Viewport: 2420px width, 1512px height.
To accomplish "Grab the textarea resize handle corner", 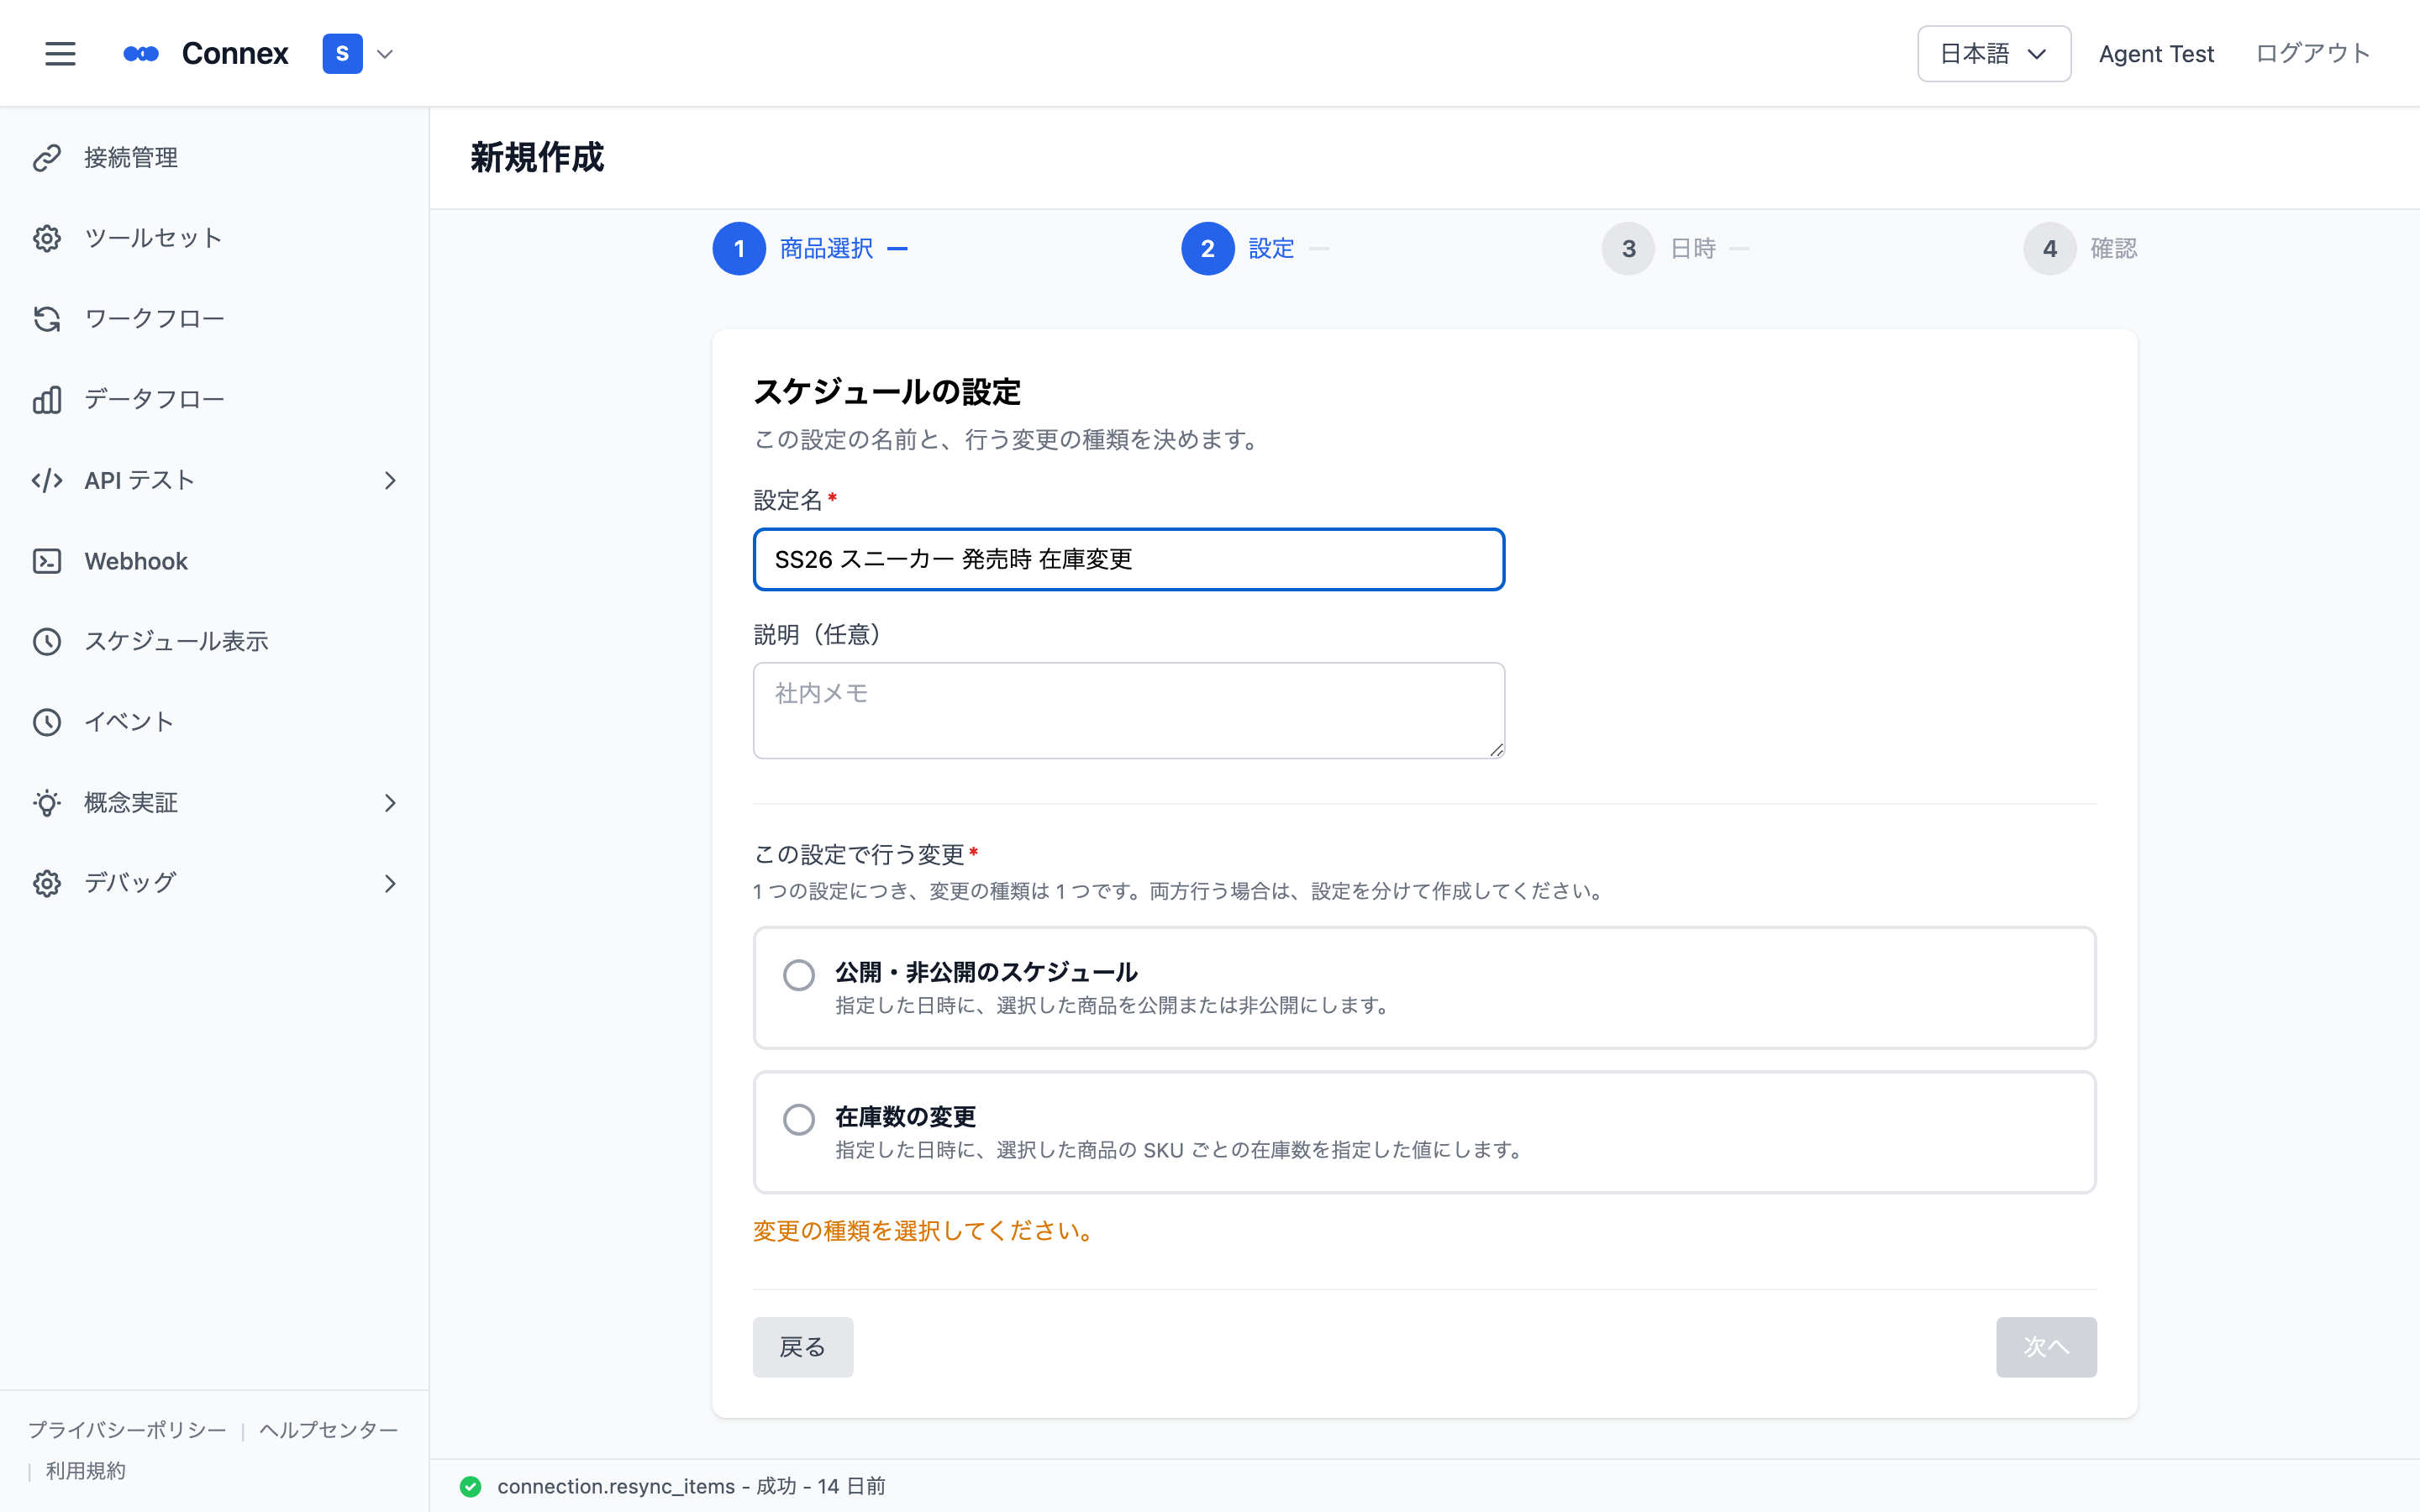I will point(1496,750).
